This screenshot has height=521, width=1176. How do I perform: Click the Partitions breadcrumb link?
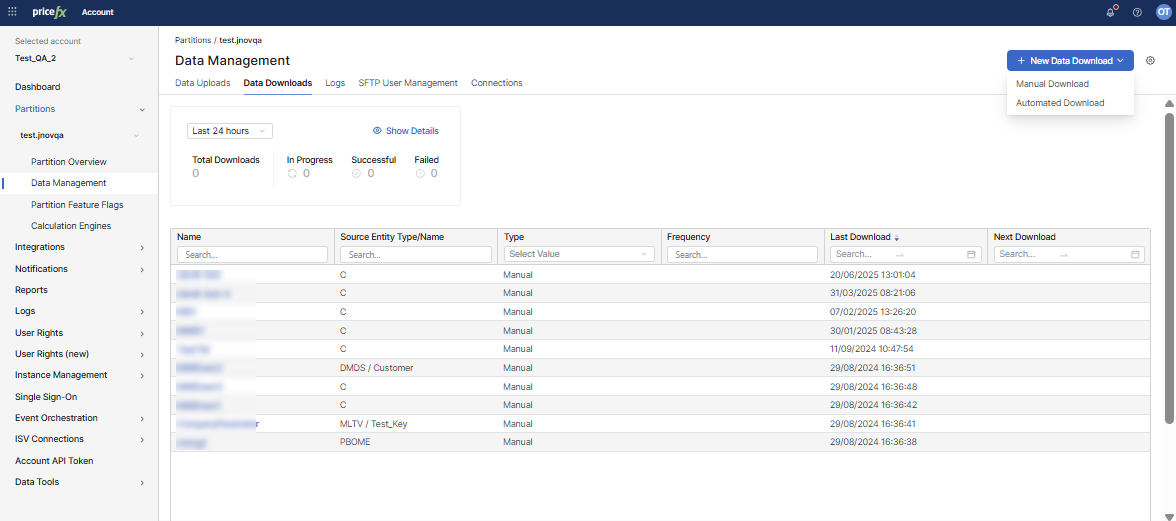(193, 40)
